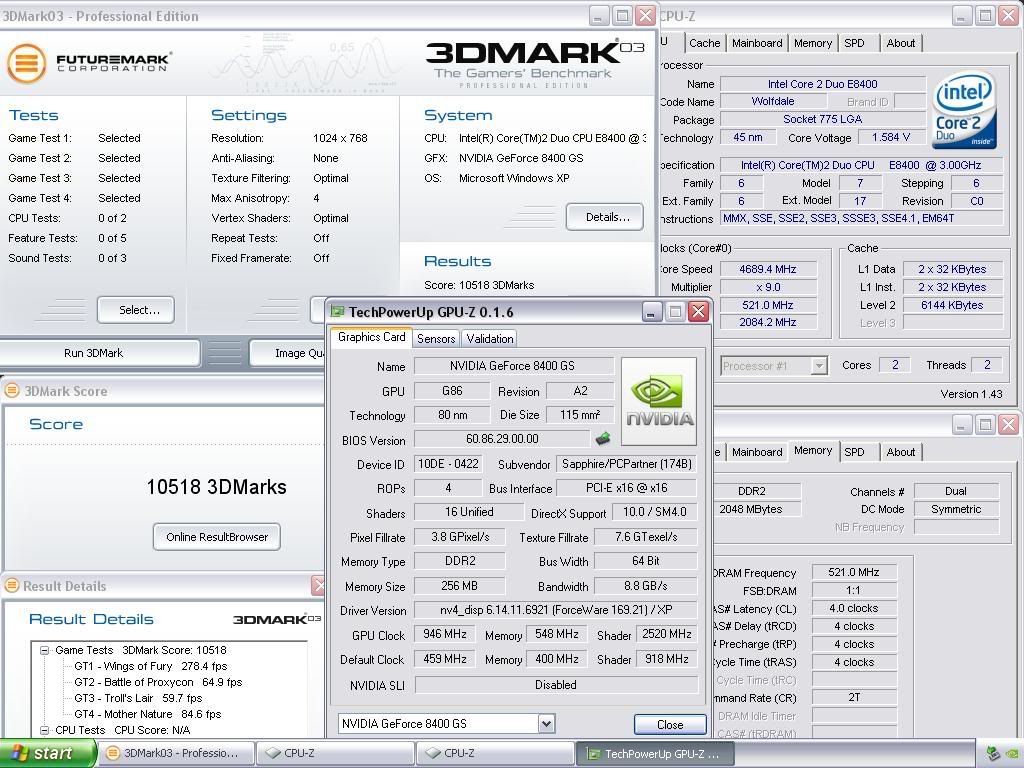The image size is (1024, 768).
Task: Open Mainboard tab in lower CPU-Z window
Action: (757, 452)
